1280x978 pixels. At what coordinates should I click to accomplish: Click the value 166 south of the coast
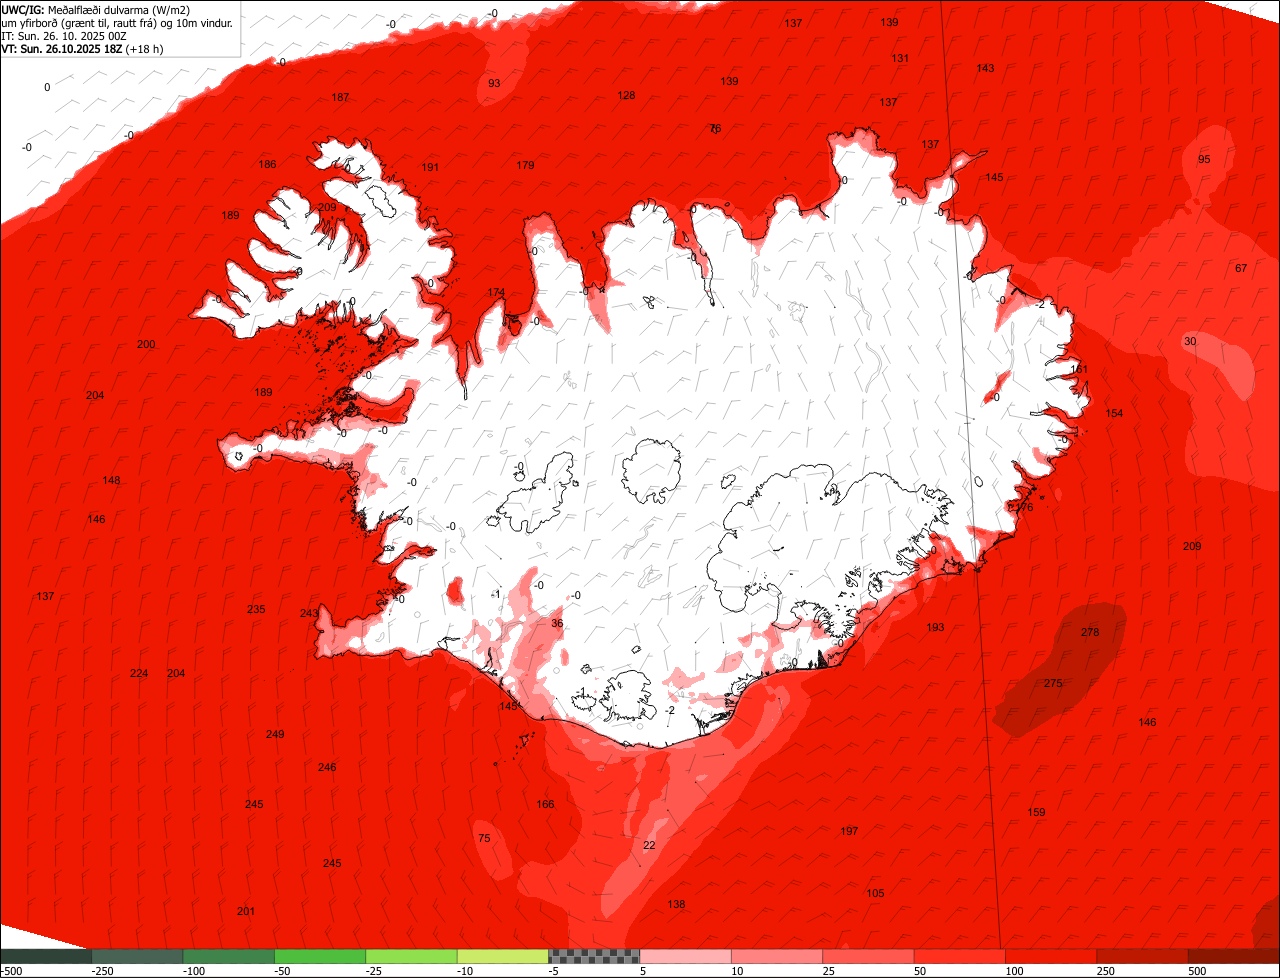click(x=545, y=804)
